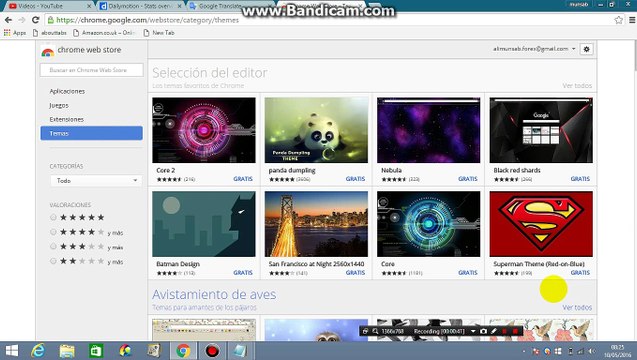The image size is (637, 360).
Task: Open the Extensiones category
Action: click(x=66, y=119)
